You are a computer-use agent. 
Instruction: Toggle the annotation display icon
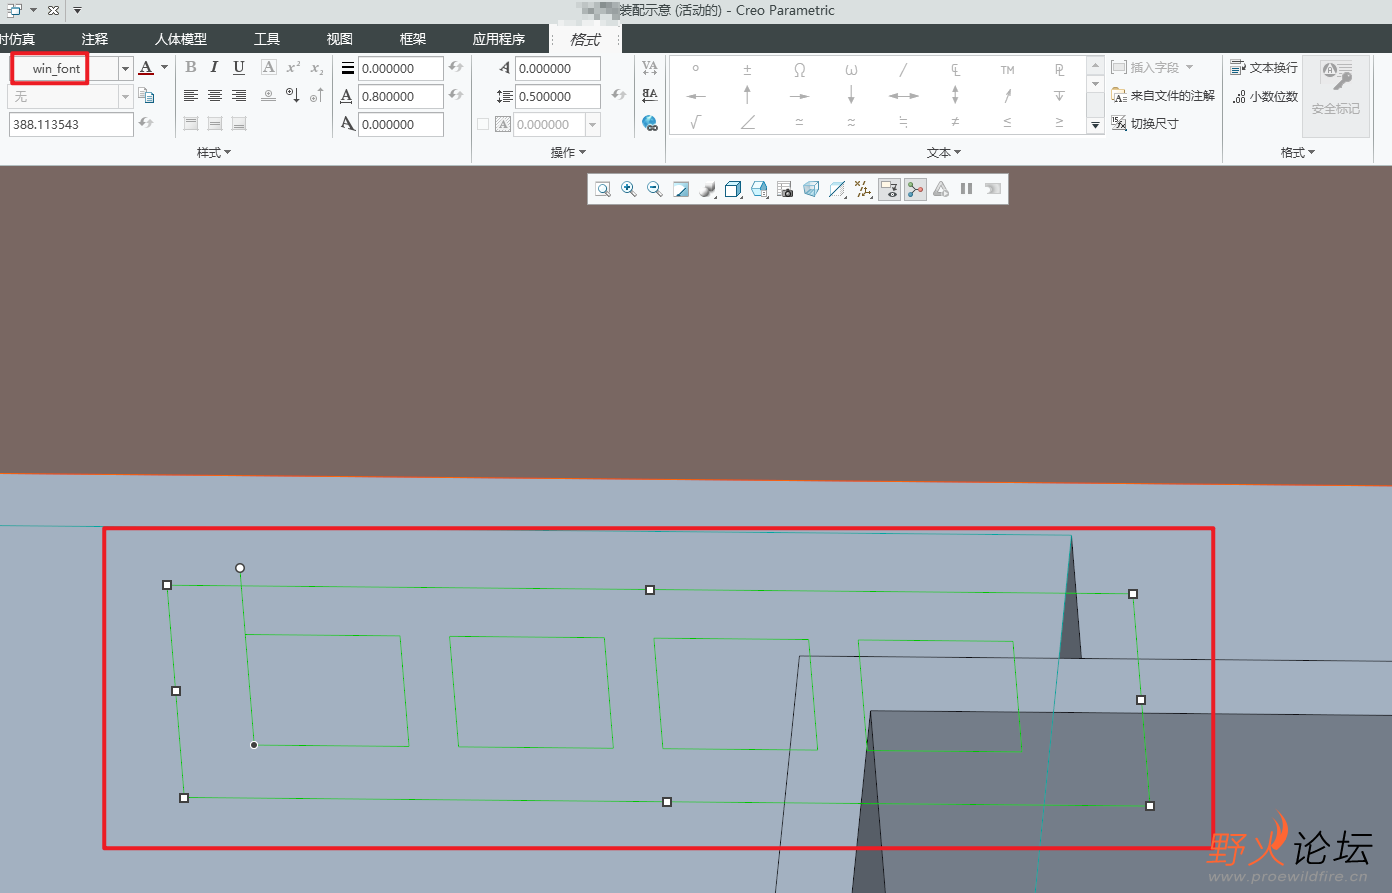(x=889, y=189)
